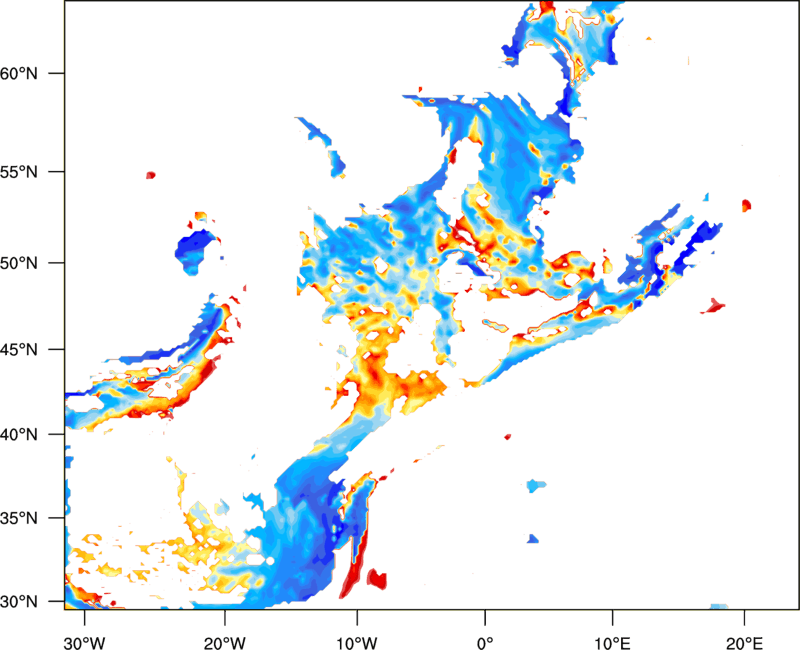800x650 pixels.
Task: Click the 55°N latitude label
Action: pyautogui.click(x=19, y=172)
